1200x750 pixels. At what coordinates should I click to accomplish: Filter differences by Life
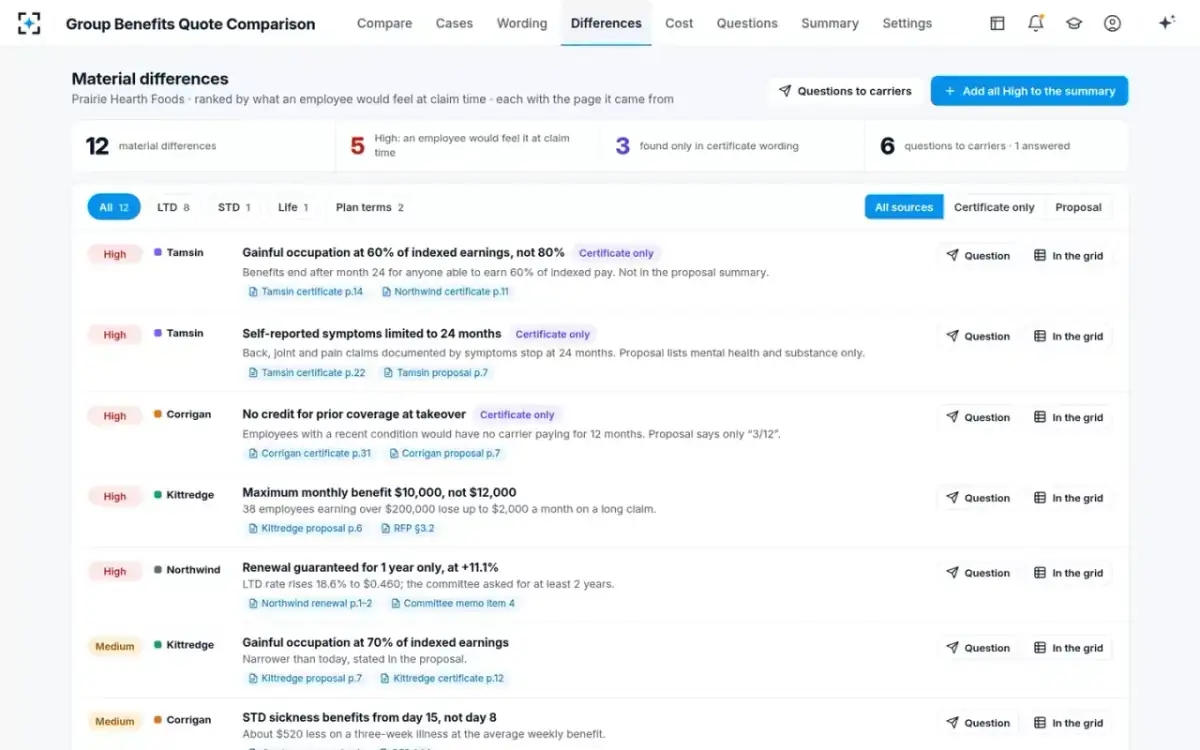pyautogui.click(x=293, y=207)
